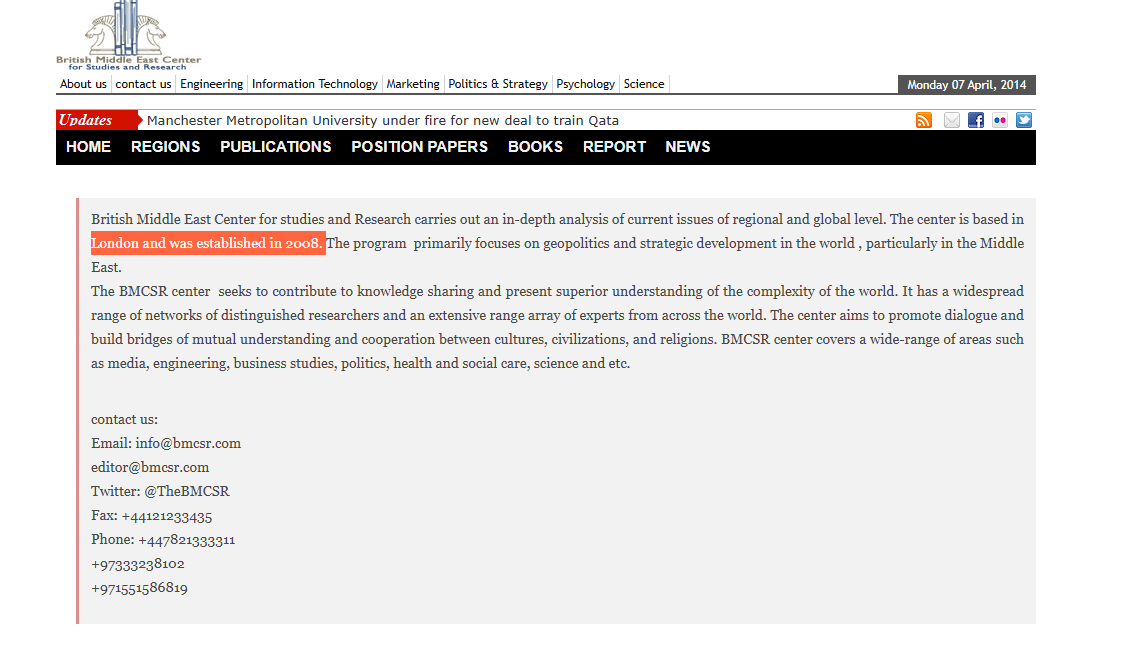The image size is (1128, 648).
Task: Click the number +97333238102
Action: click(x=138, y=564)
